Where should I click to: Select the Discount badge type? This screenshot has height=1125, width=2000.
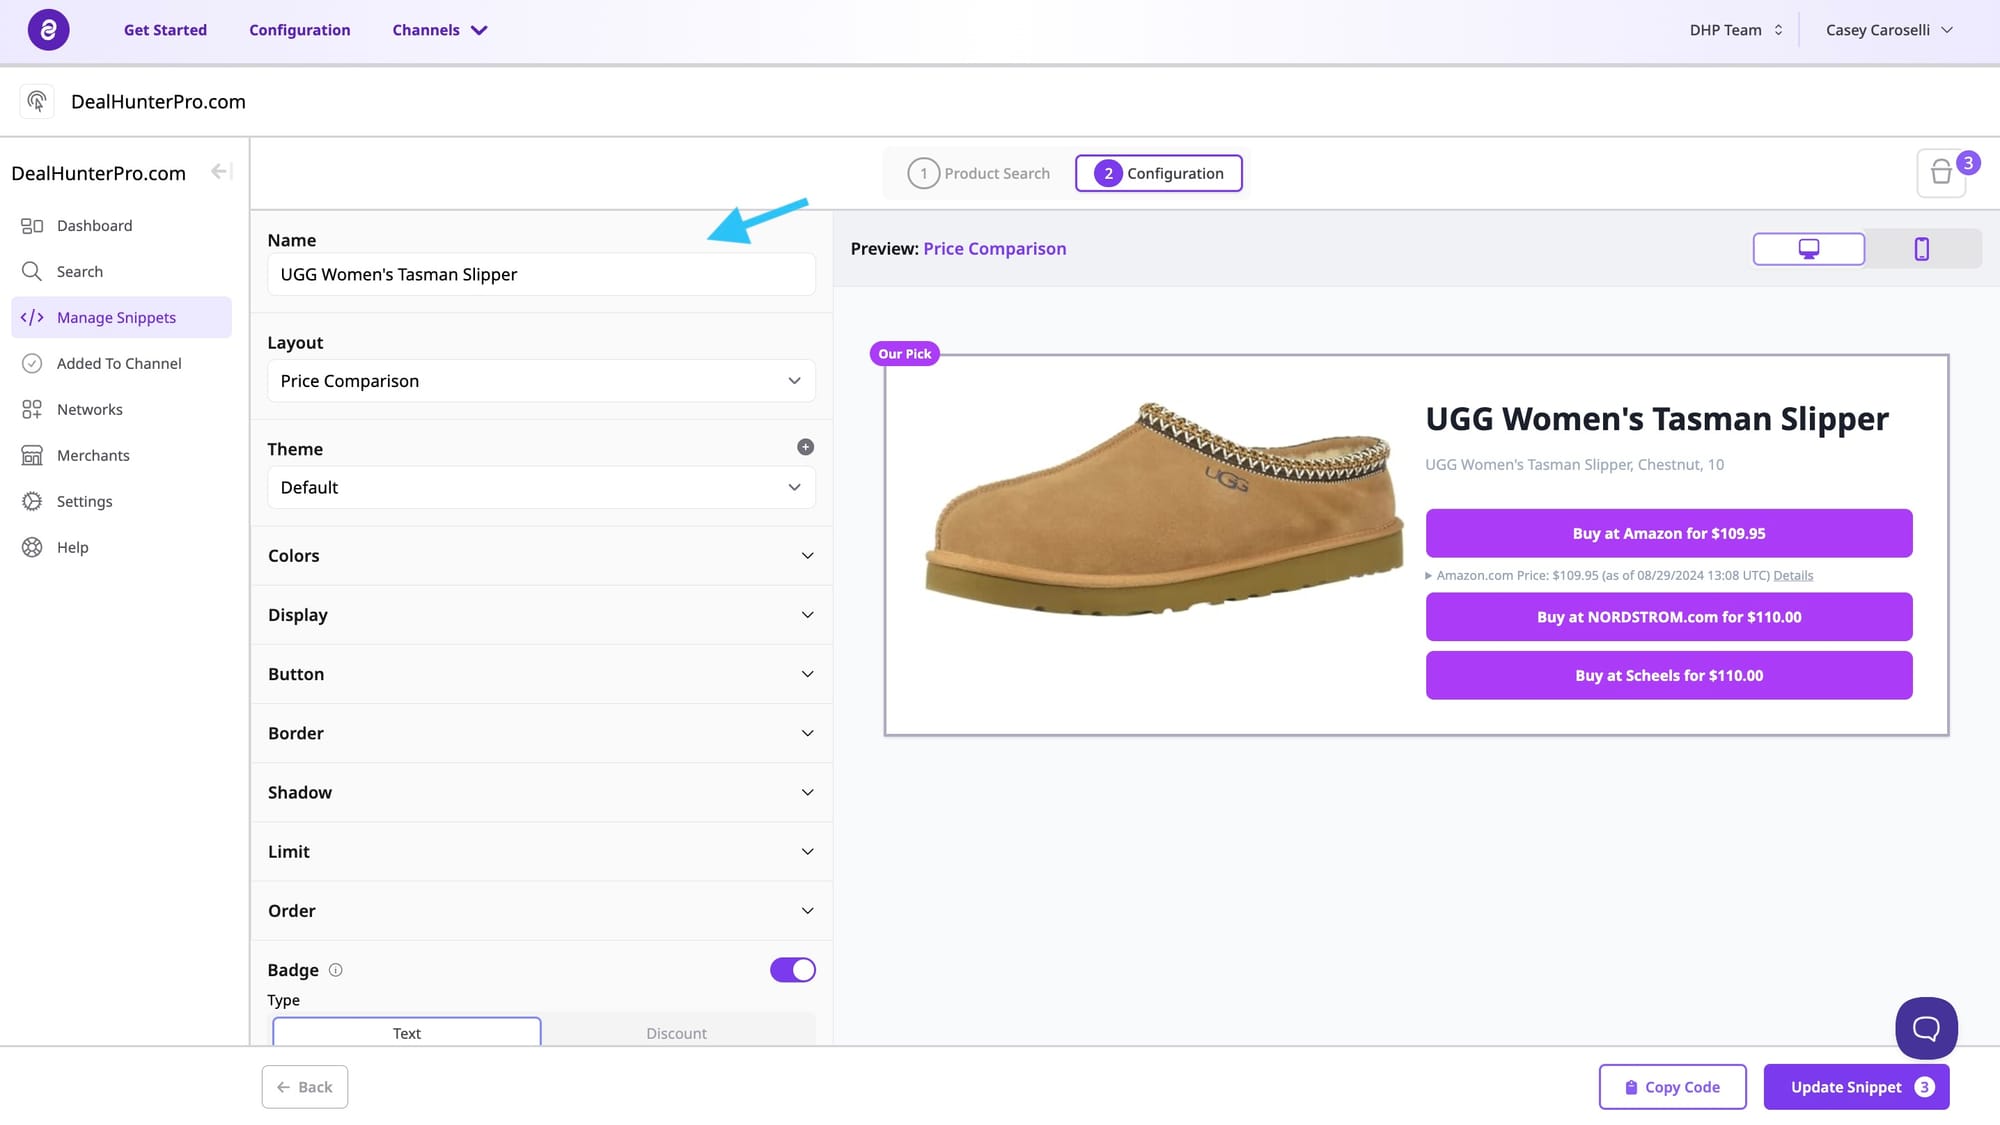coord(676,1033)
